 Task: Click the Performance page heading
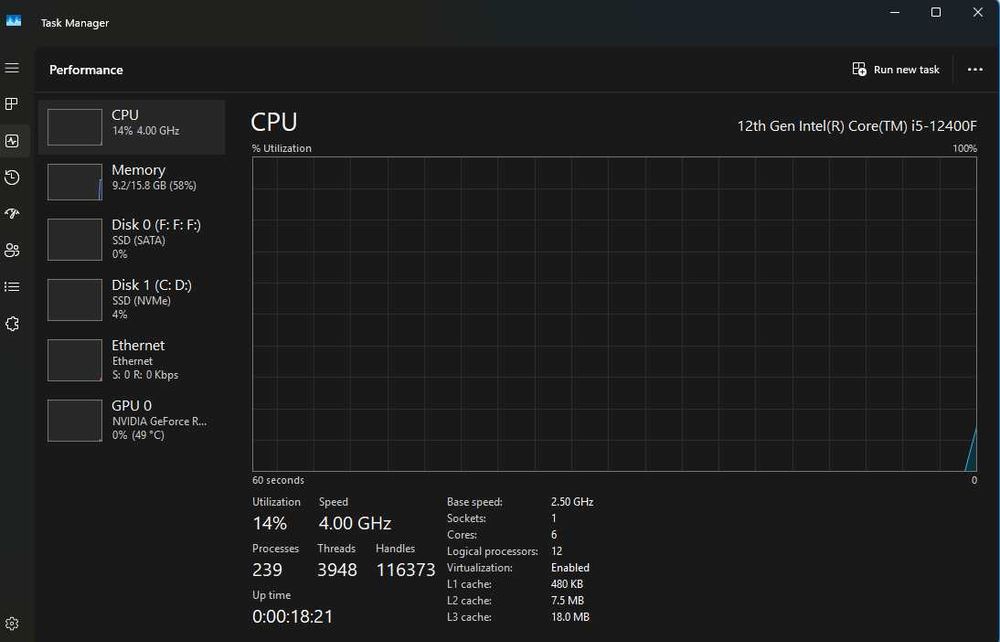point(86,69)
